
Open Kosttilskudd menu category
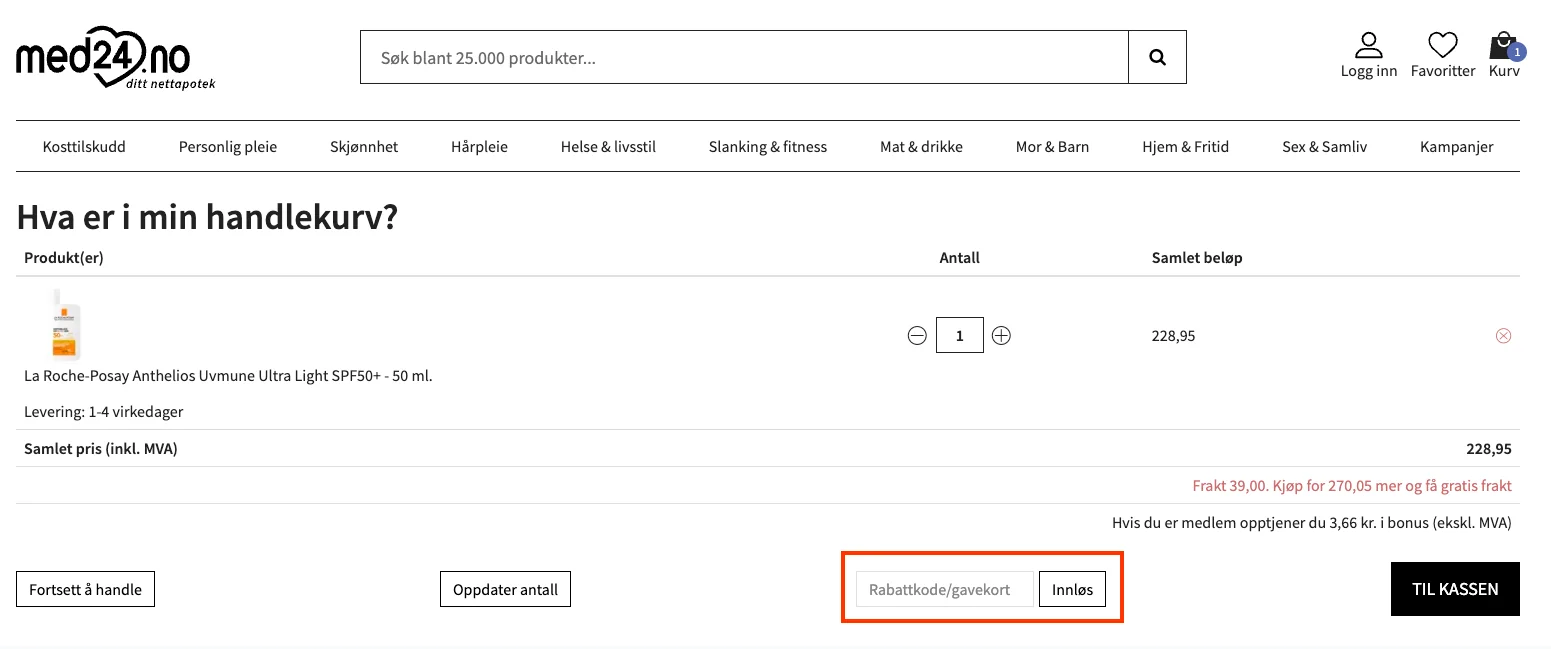(84, 146)
